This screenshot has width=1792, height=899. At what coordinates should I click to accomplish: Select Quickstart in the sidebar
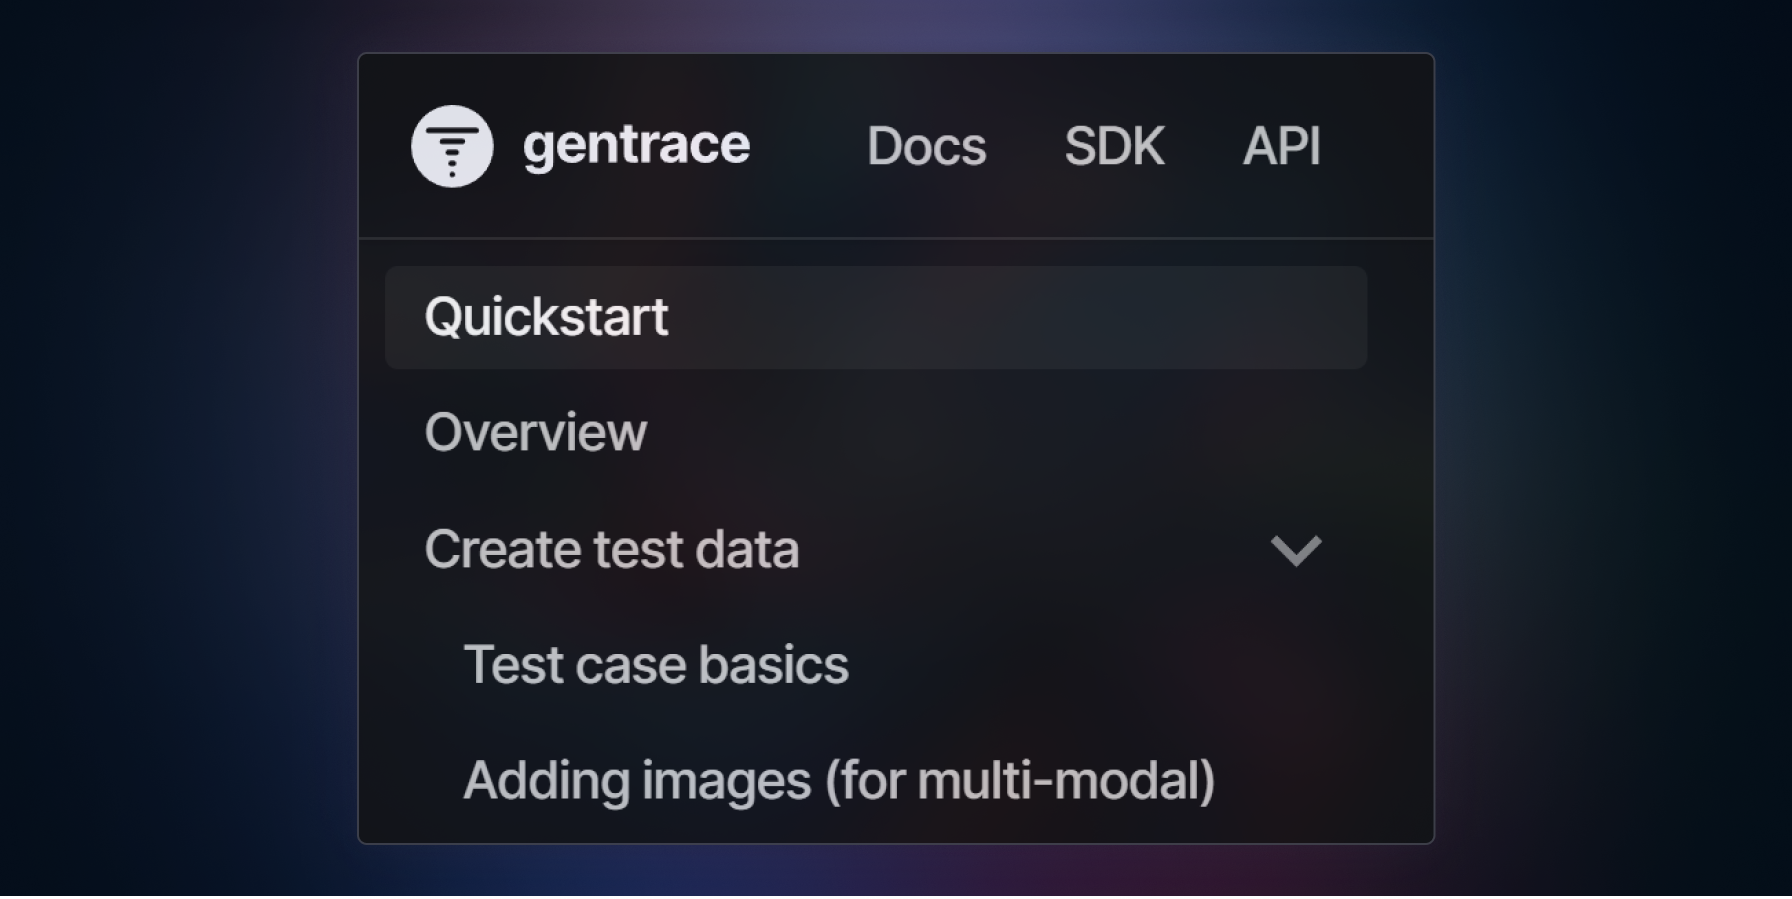(546, 318)
